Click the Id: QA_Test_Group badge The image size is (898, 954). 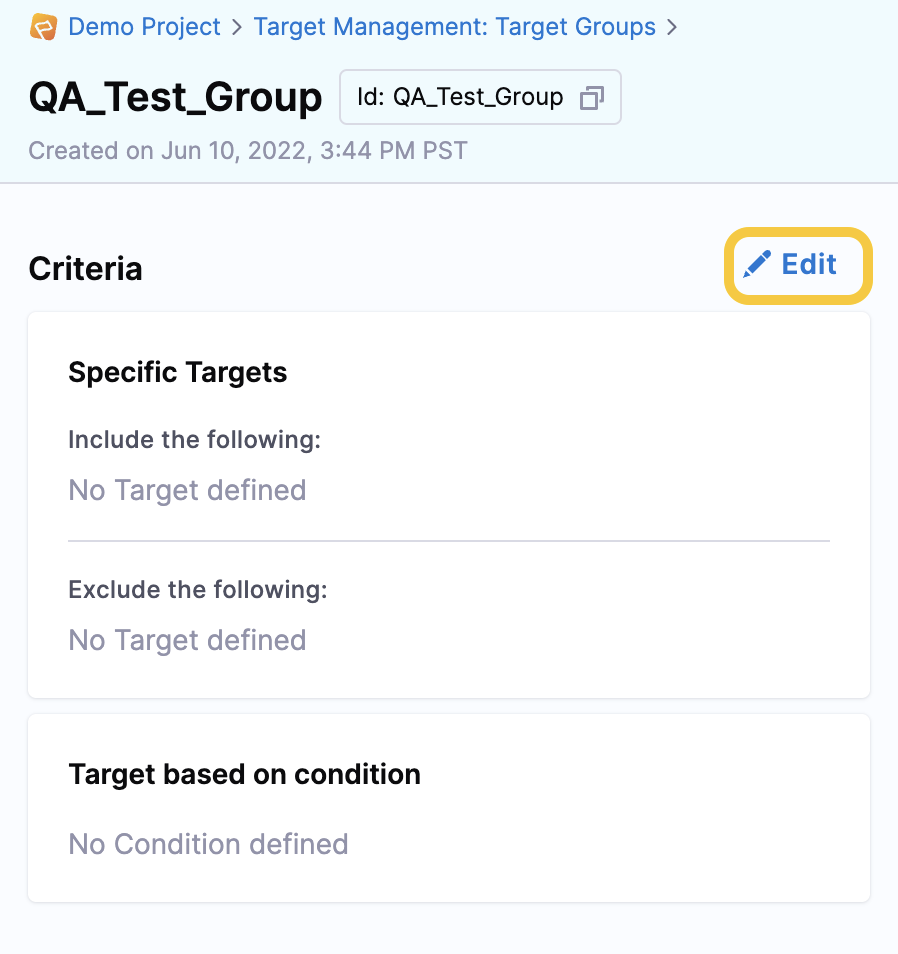(480, 97)
